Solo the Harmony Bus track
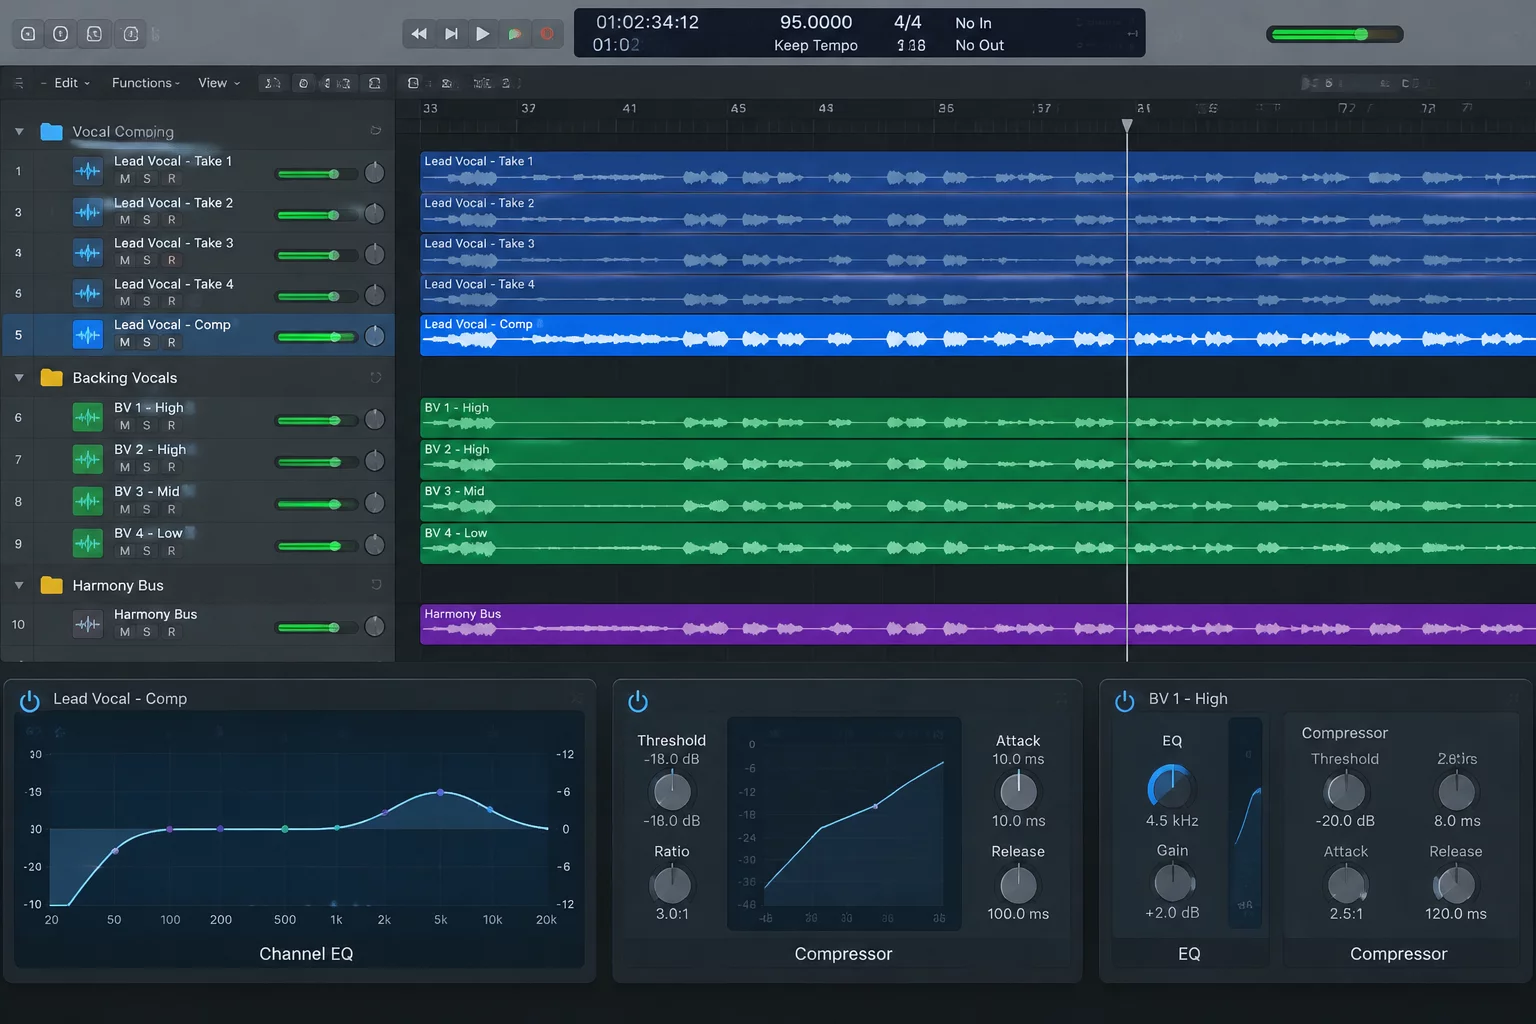 [147, 632]
